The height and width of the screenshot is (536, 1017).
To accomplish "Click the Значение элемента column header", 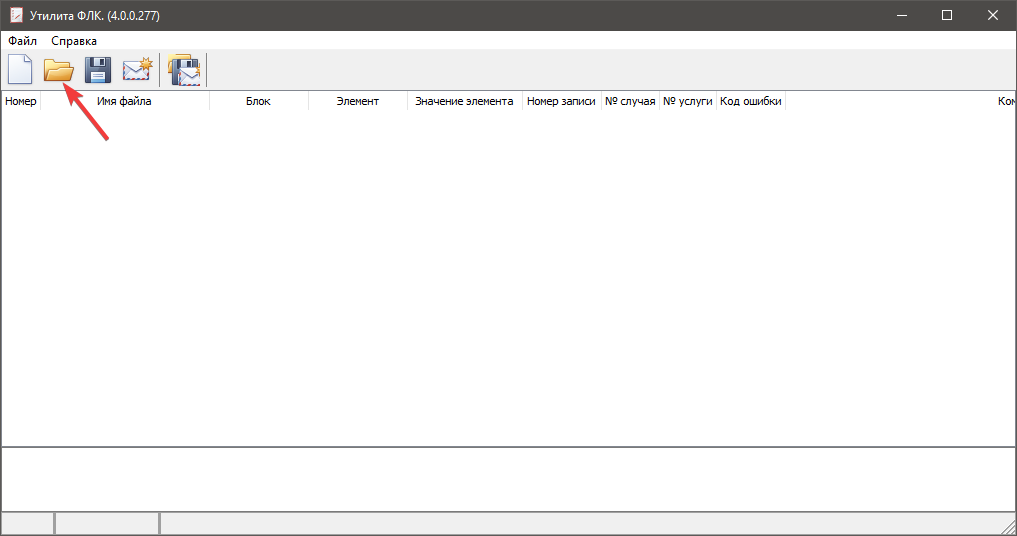I will 464,101.
